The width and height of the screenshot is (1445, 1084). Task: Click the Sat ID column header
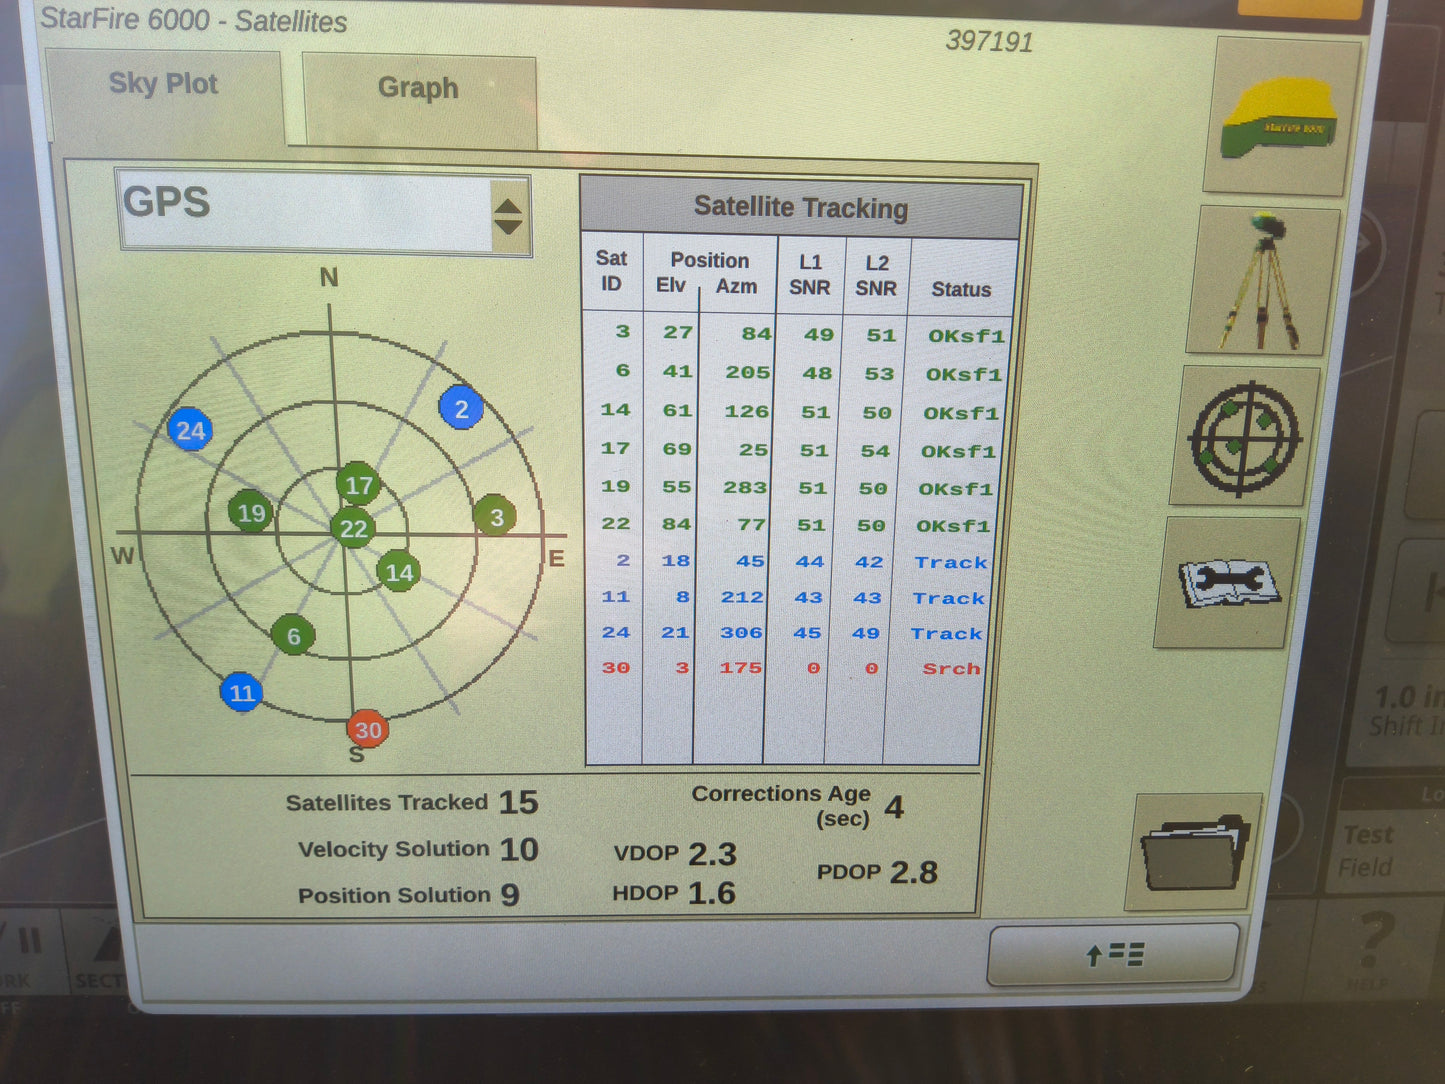(x=611, y=270)
